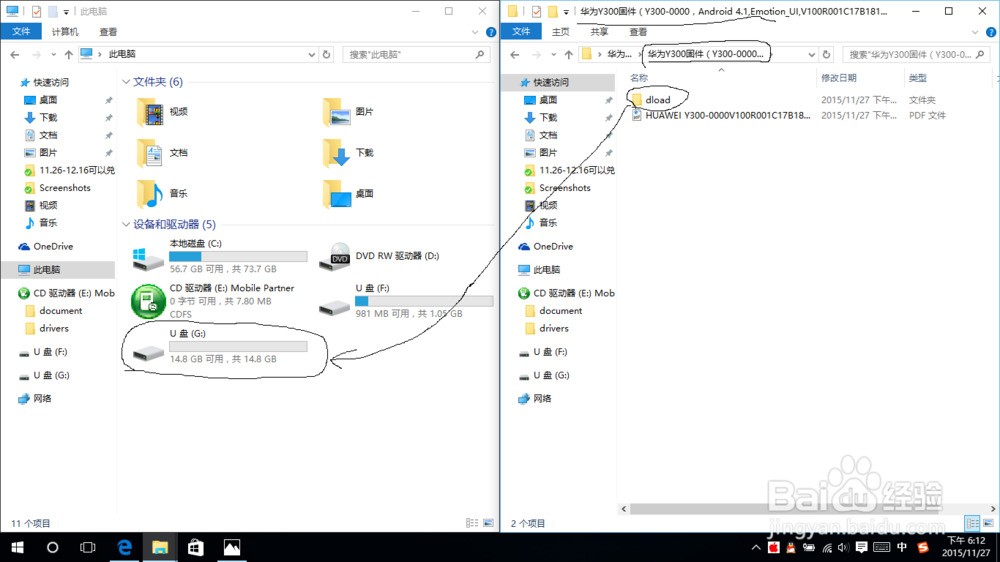Image resolution: width=1000 pixels, height=562 pixels.
Task: Switch to details view in left window
Action: click(472, 523)
